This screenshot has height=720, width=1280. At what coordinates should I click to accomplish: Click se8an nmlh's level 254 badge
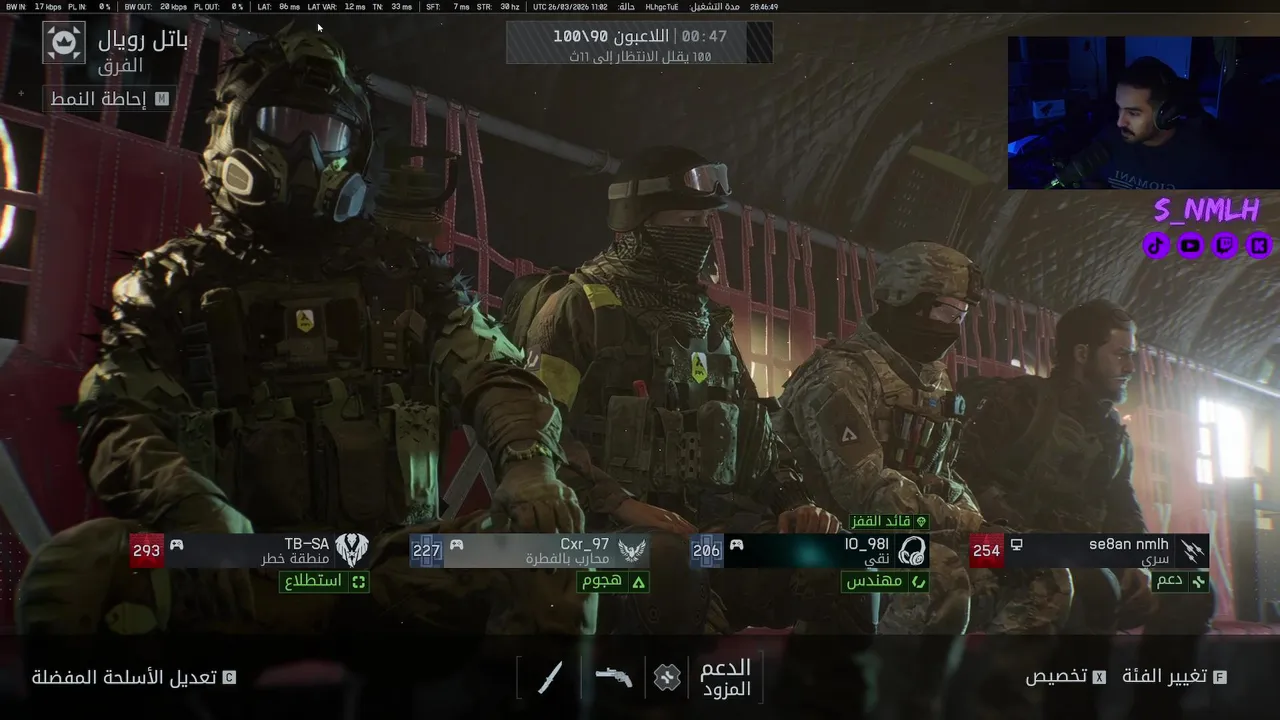986,550
